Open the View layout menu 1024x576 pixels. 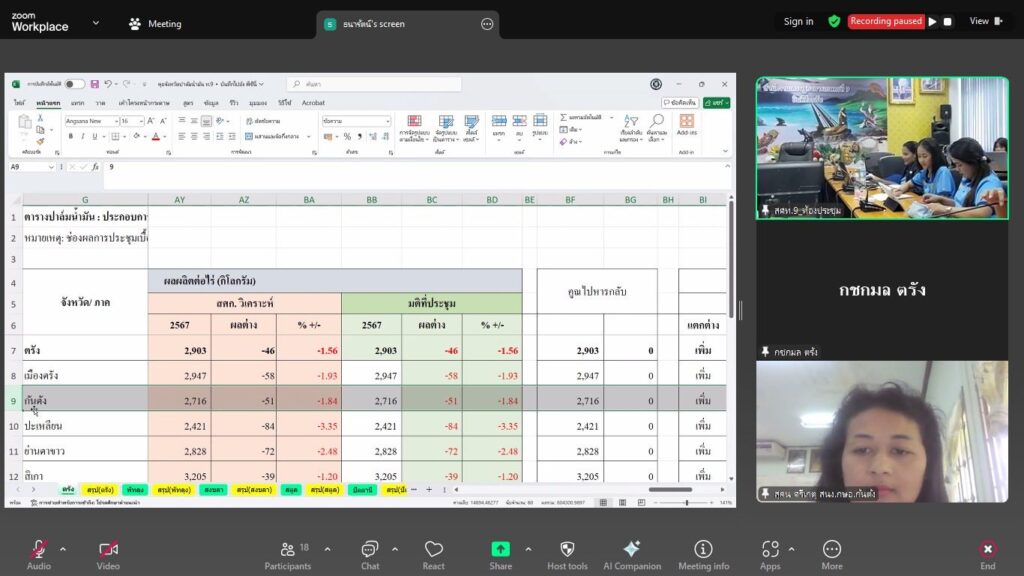pos(985,21)
